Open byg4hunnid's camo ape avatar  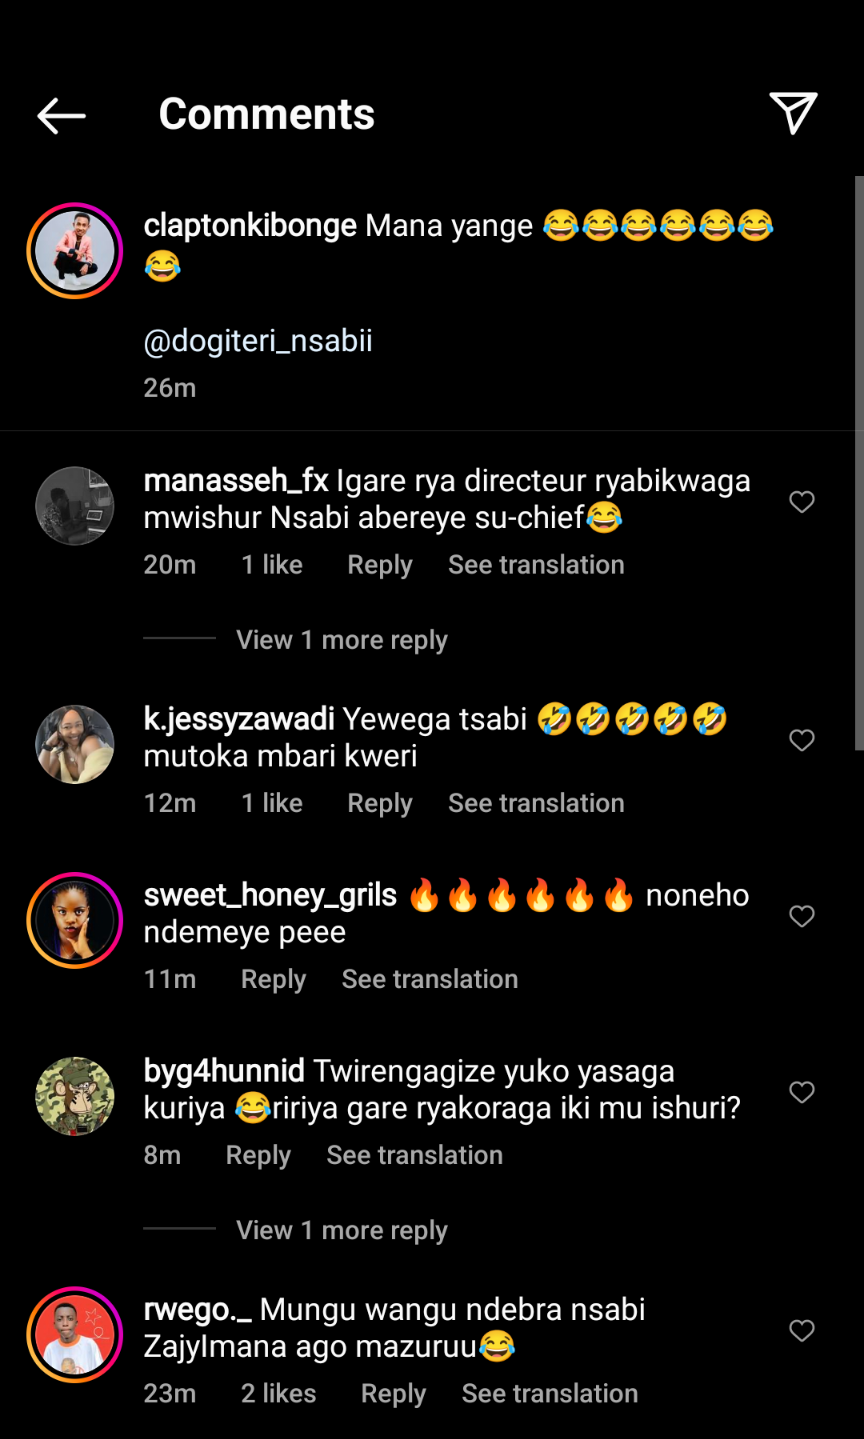(75, 1096)
